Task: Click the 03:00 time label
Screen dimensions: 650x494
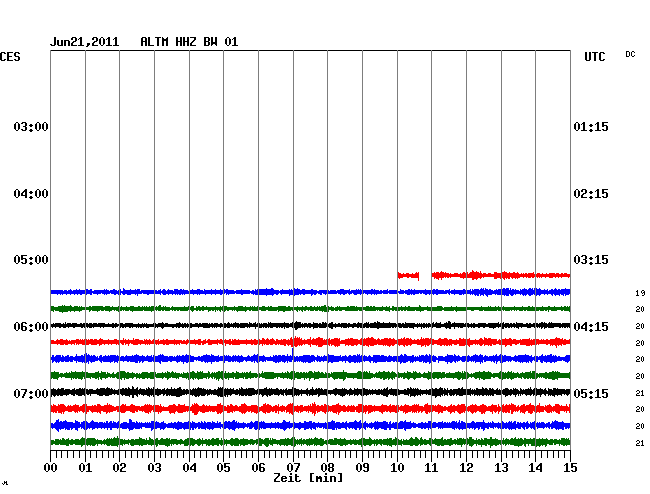Action: [x=31, y=127]
